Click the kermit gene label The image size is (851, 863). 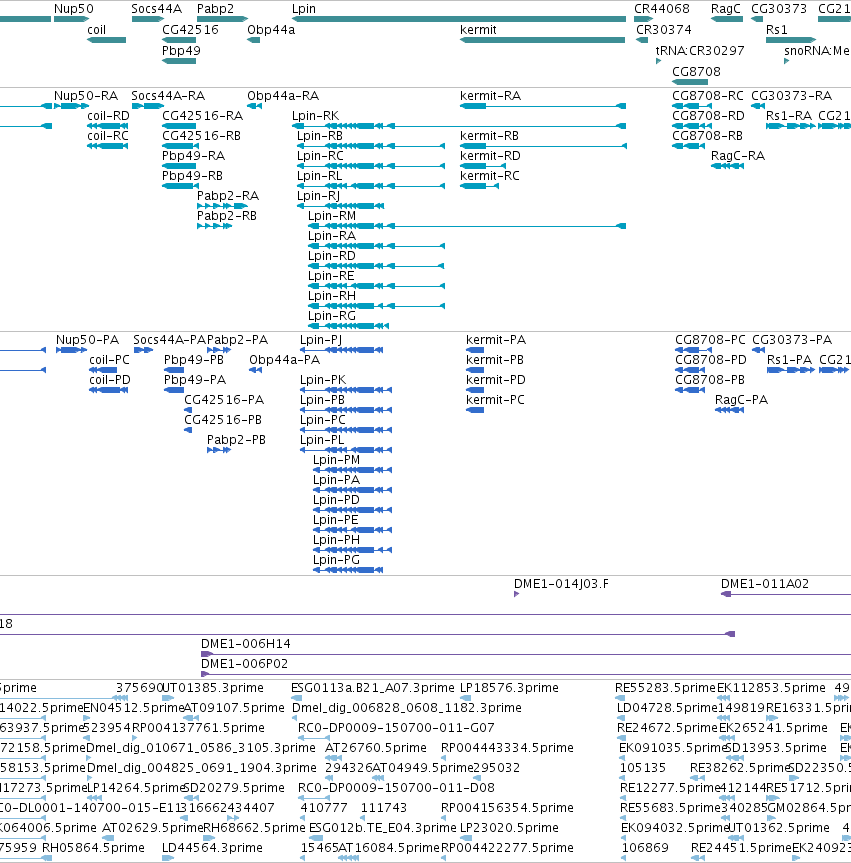(478, 30)
